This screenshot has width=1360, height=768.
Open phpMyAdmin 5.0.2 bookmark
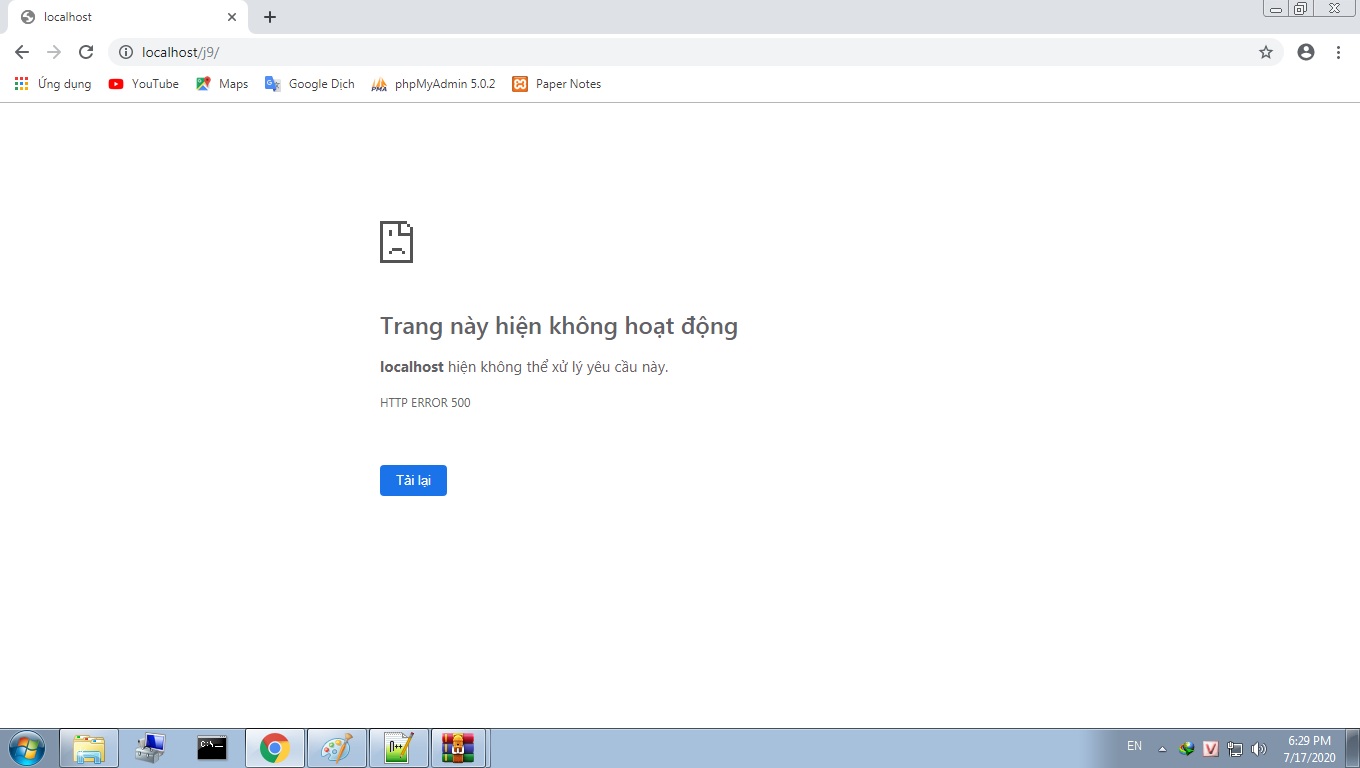coord(433,84)
